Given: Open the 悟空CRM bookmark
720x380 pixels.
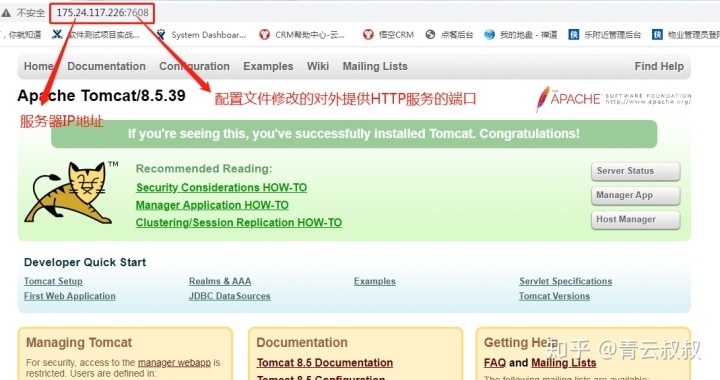Looking at the screenshot, I should click(x=388, y=35).
